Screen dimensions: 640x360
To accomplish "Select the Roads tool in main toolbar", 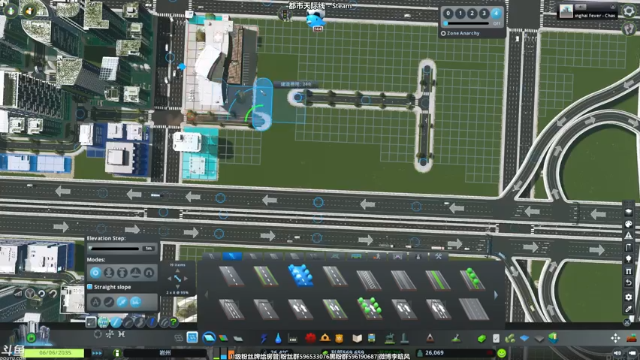I will click(209, 338).
